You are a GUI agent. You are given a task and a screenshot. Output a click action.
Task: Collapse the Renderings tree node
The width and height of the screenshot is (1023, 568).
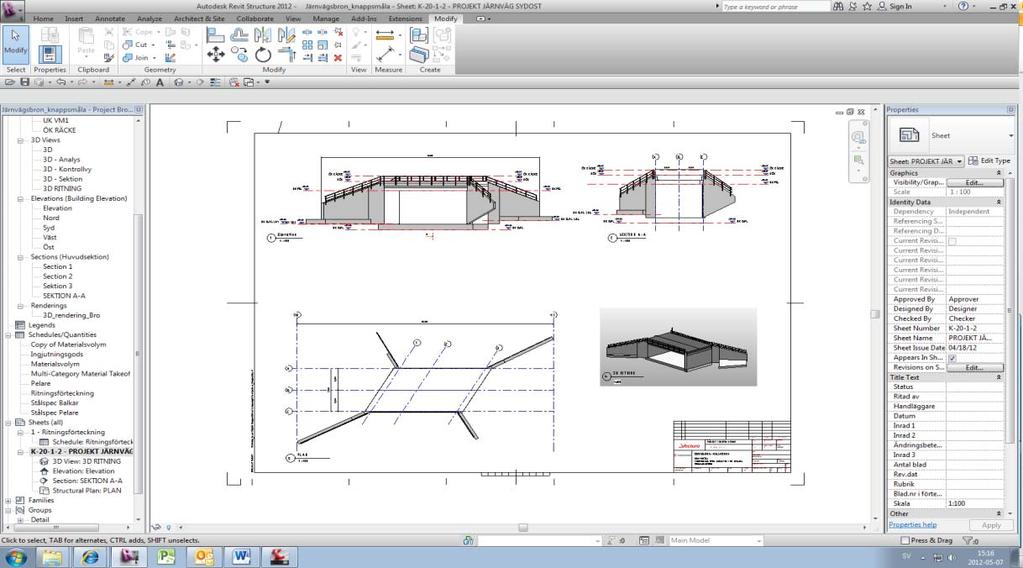click(20, 306)
